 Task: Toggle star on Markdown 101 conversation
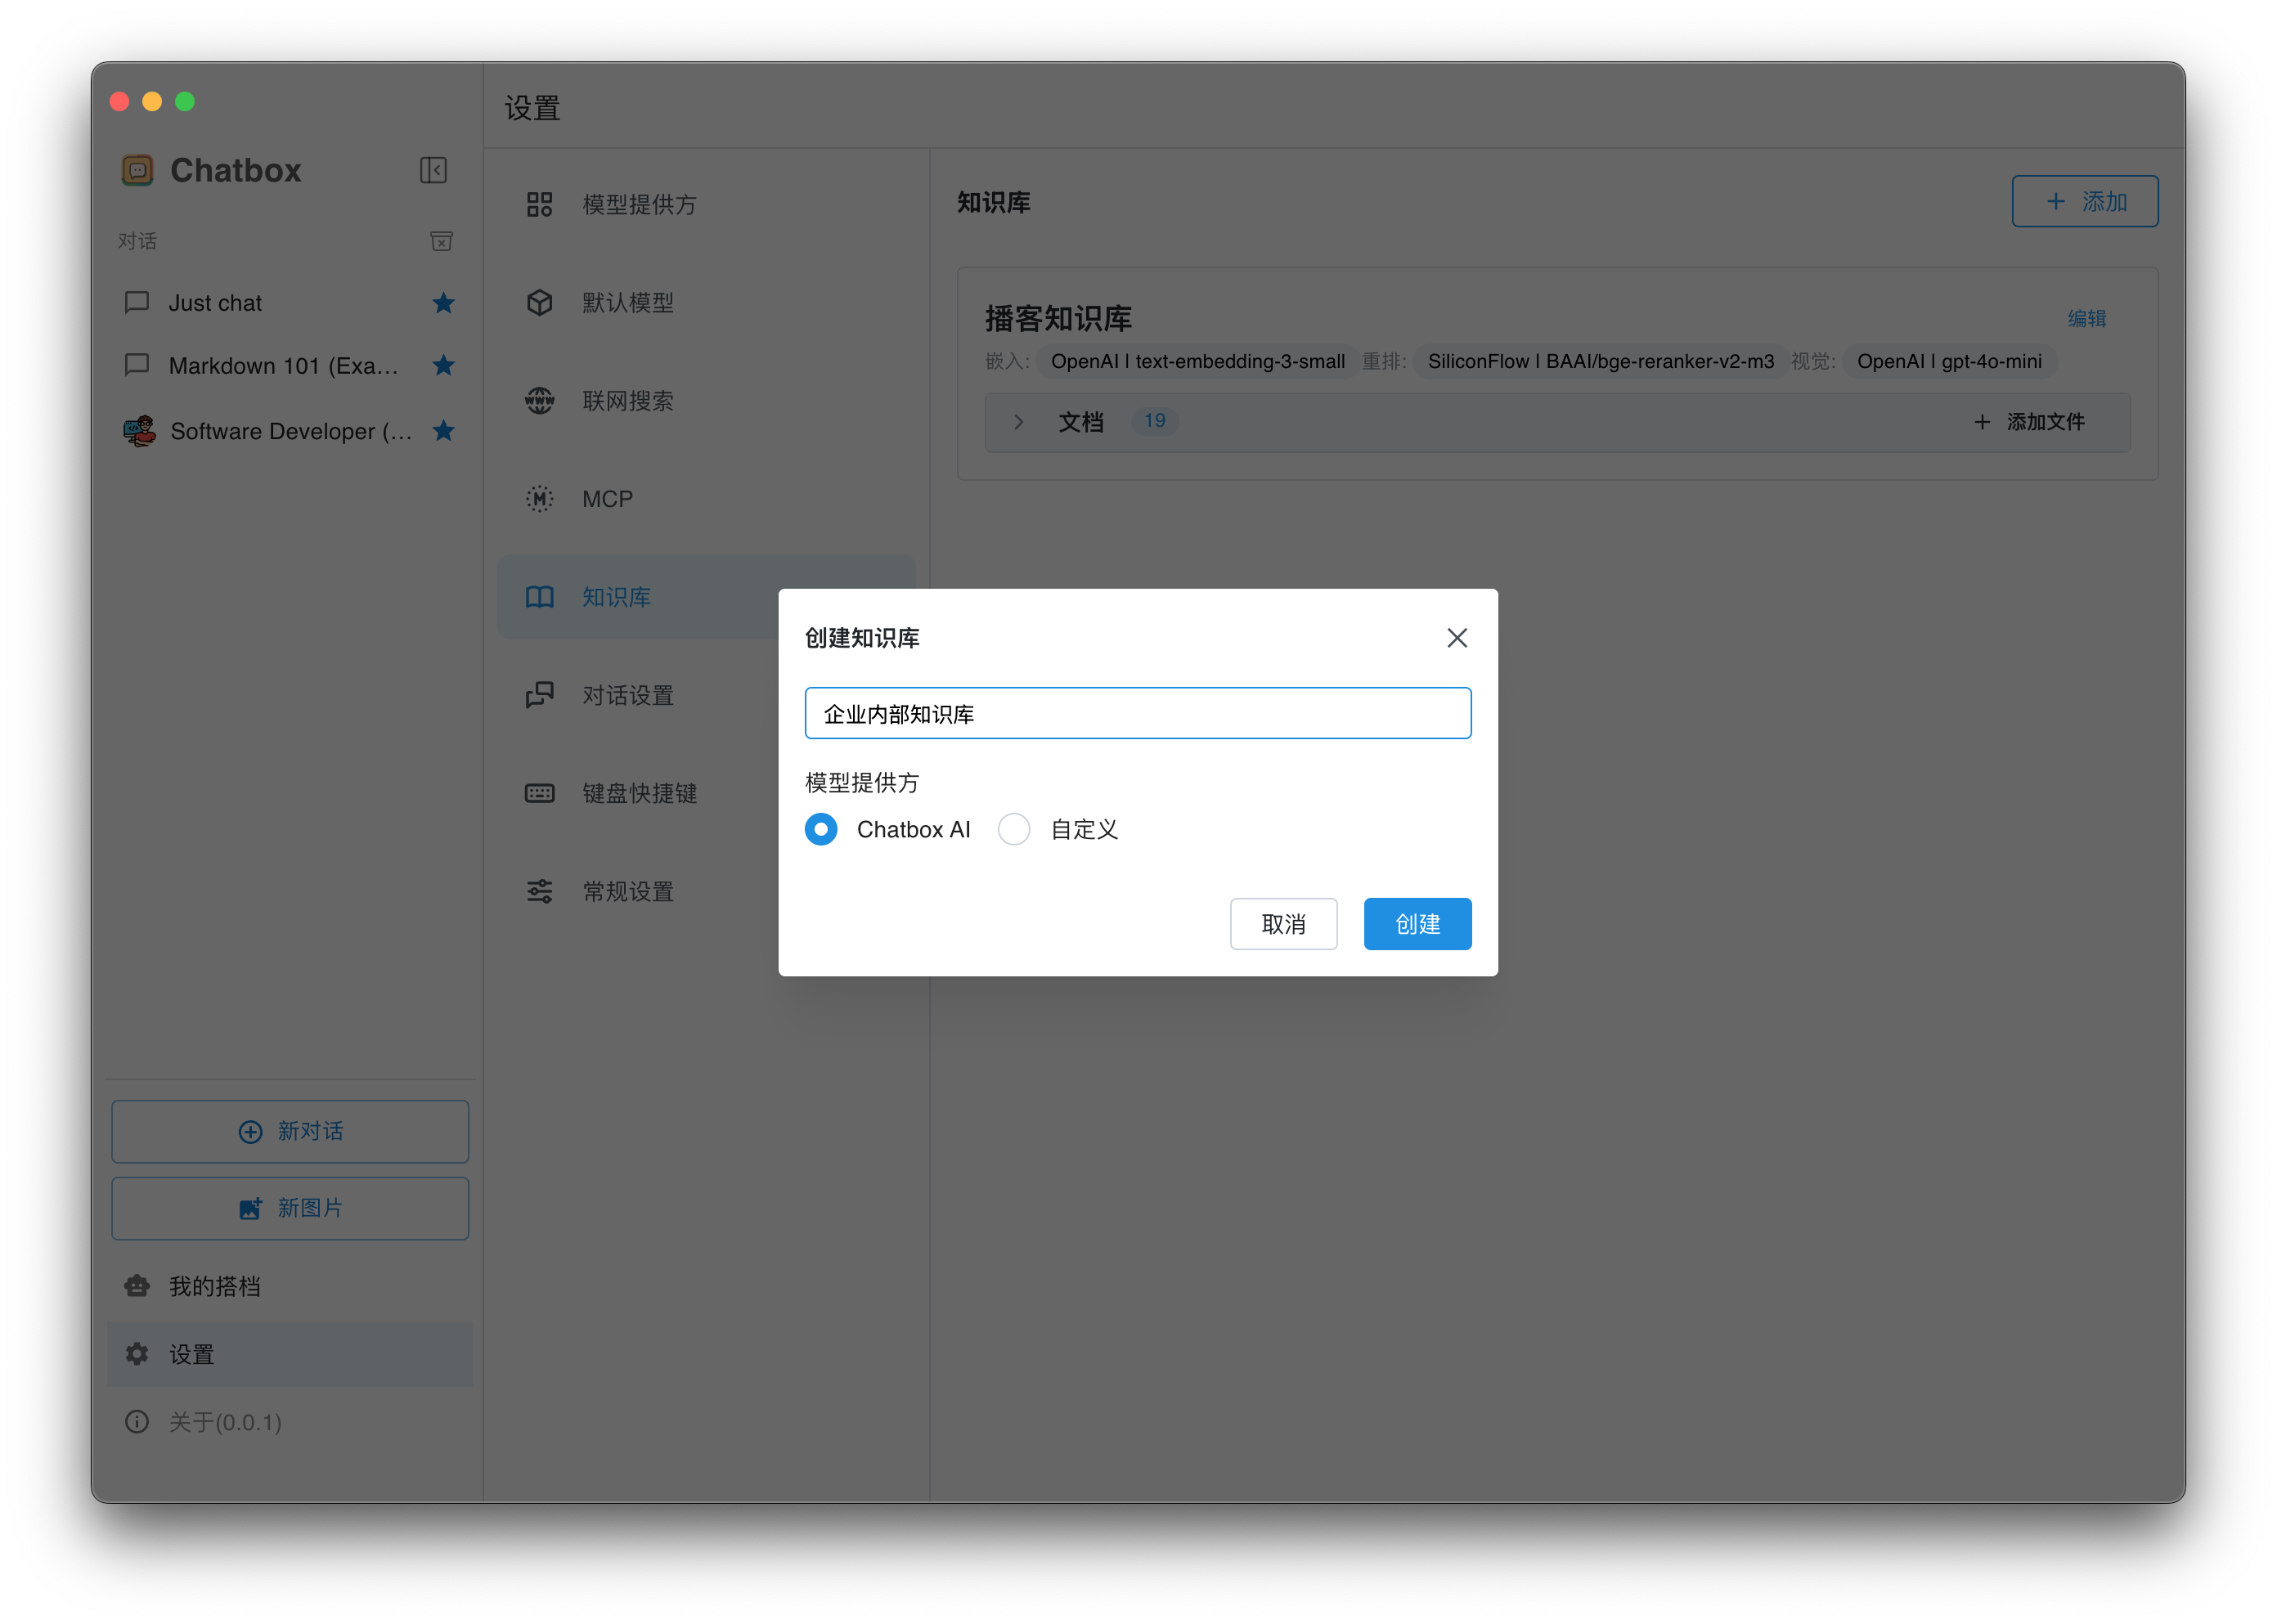click(x=444, y=366)
